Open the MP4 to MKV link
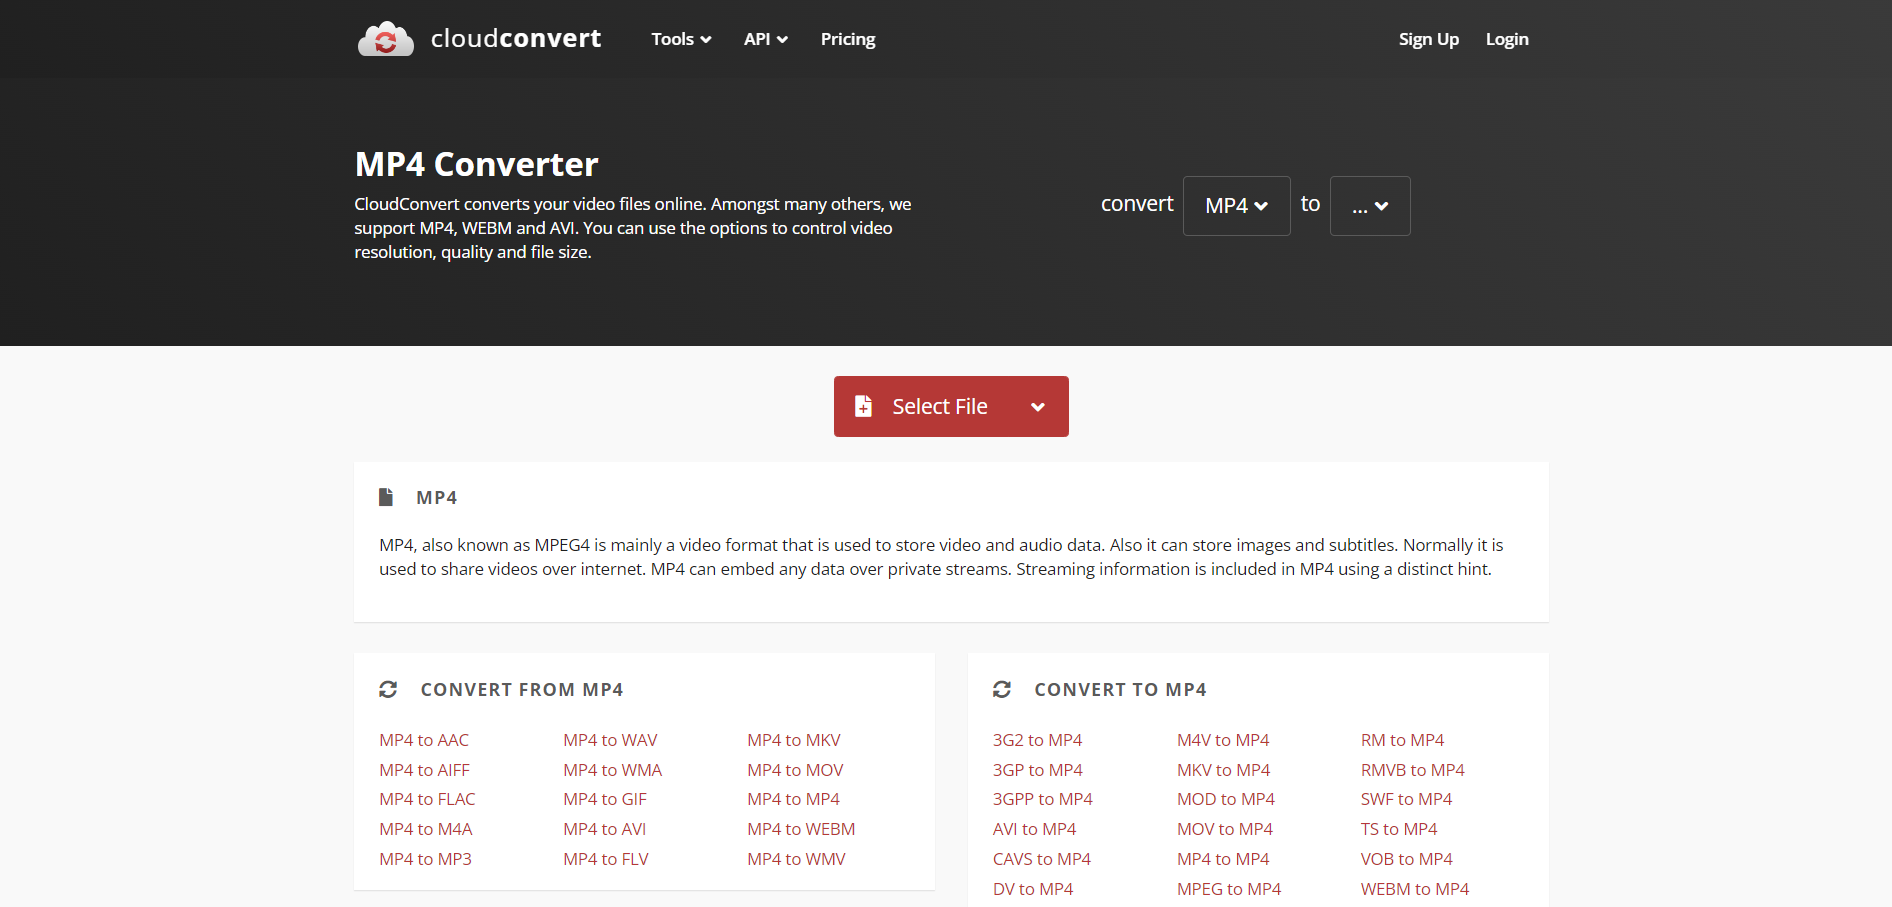This screenshot has width=1892, height=907. (x=794, y=740)
